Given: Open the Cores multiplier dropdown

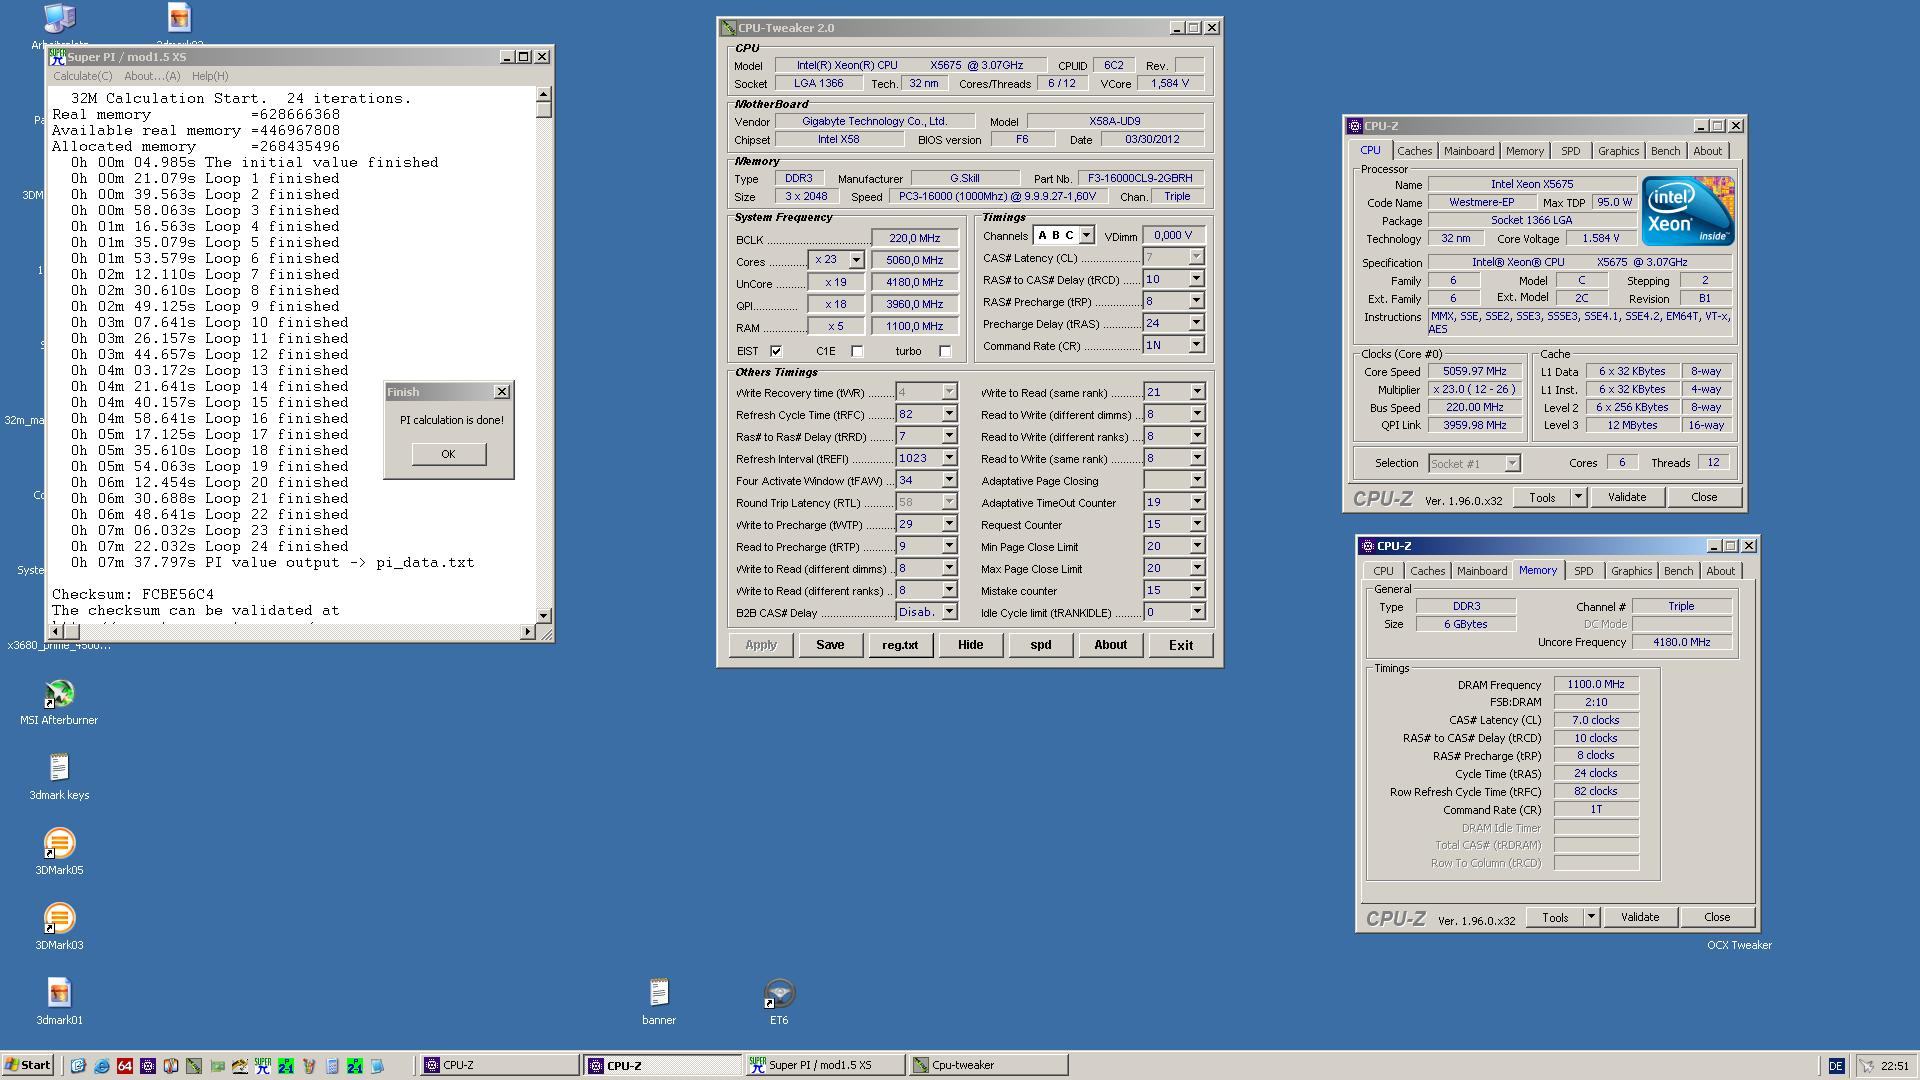Looking at the screenshot, I should point(856,260).
